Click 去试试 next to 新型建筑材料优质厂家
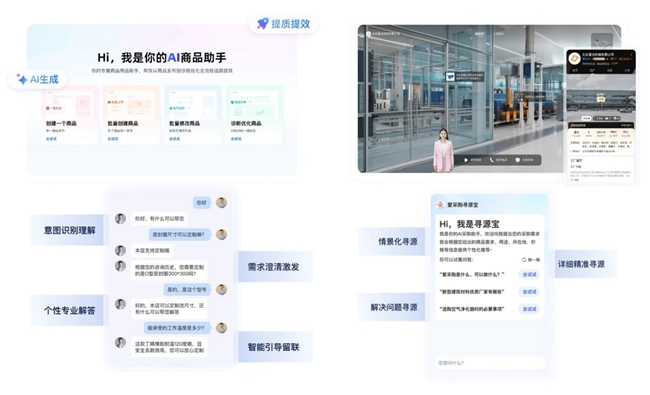This screenshot has height=395, width=650. coord(529,292)
